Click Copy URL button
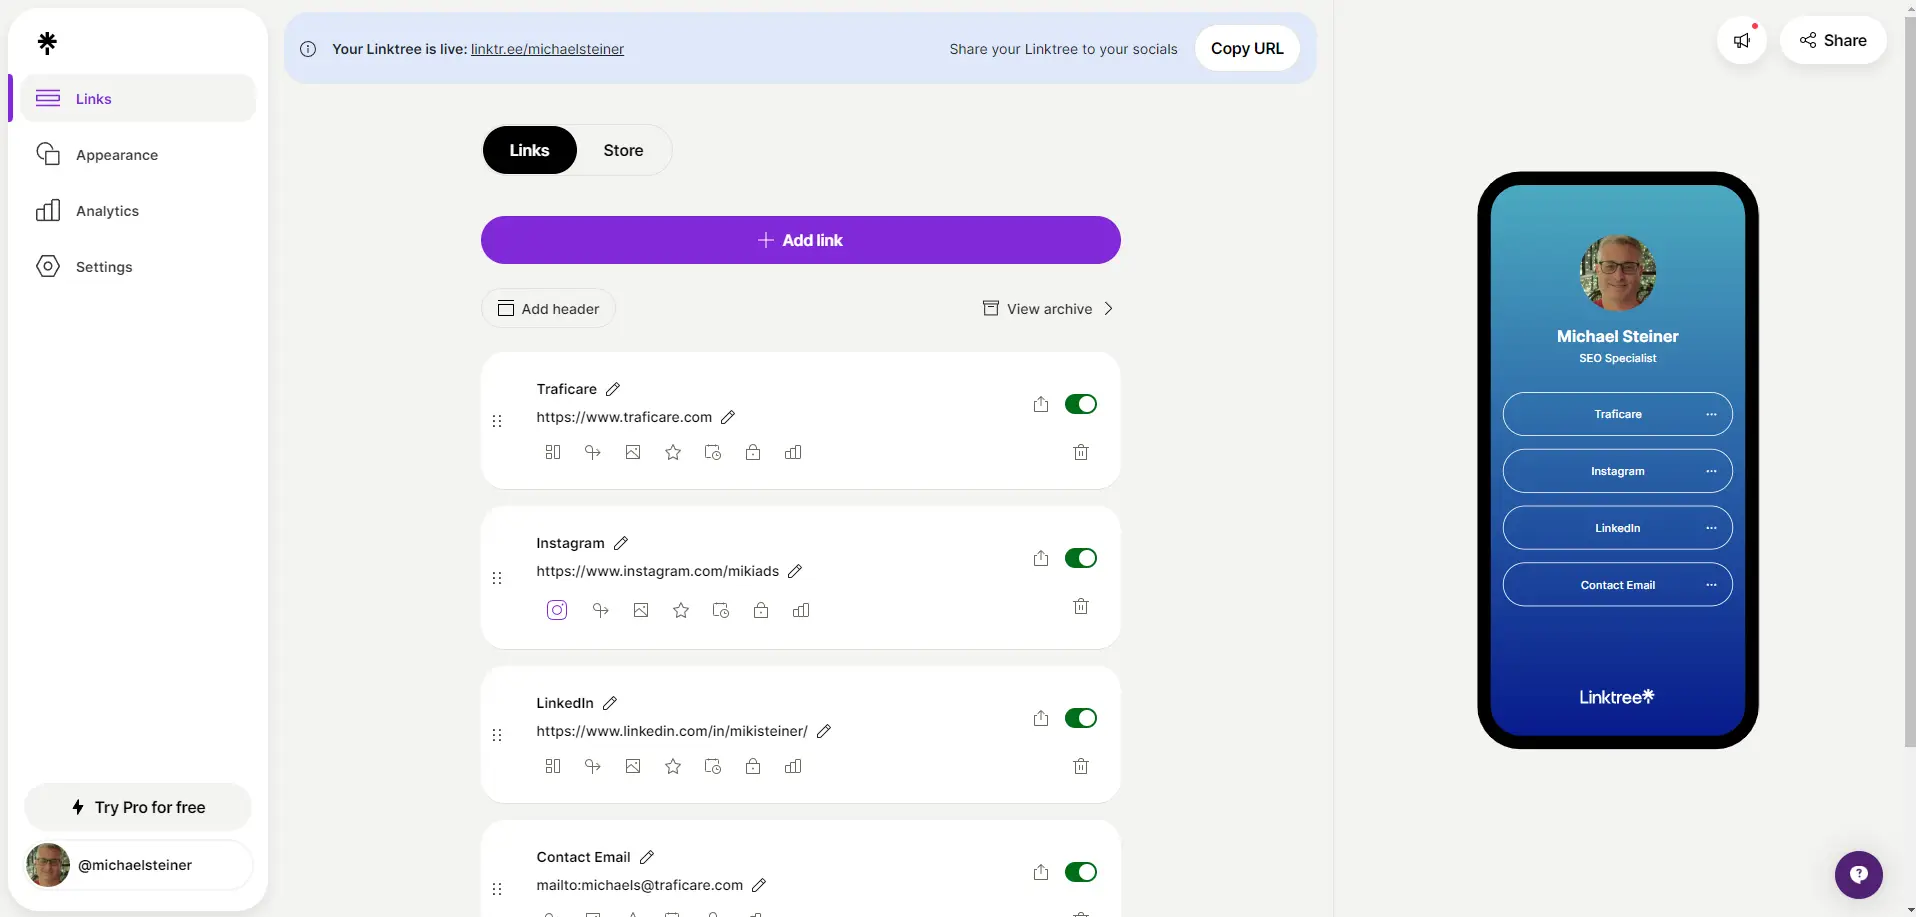This screenshot has width=1916, height=917. (1247, 48)
